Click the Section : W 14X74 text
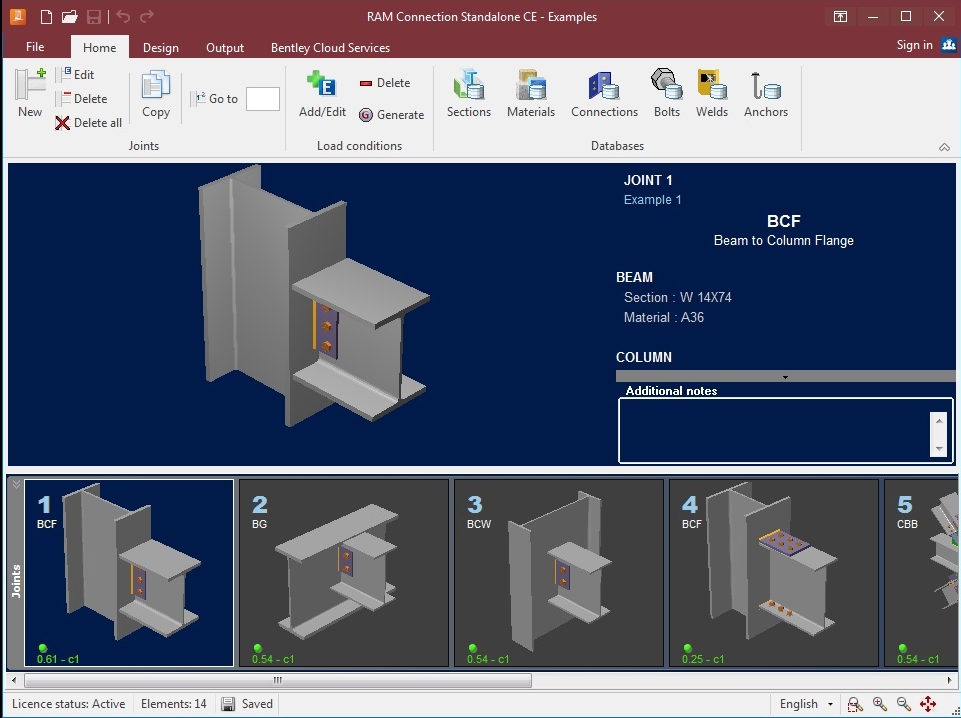 pyautogui.click(x=677, y=298)
